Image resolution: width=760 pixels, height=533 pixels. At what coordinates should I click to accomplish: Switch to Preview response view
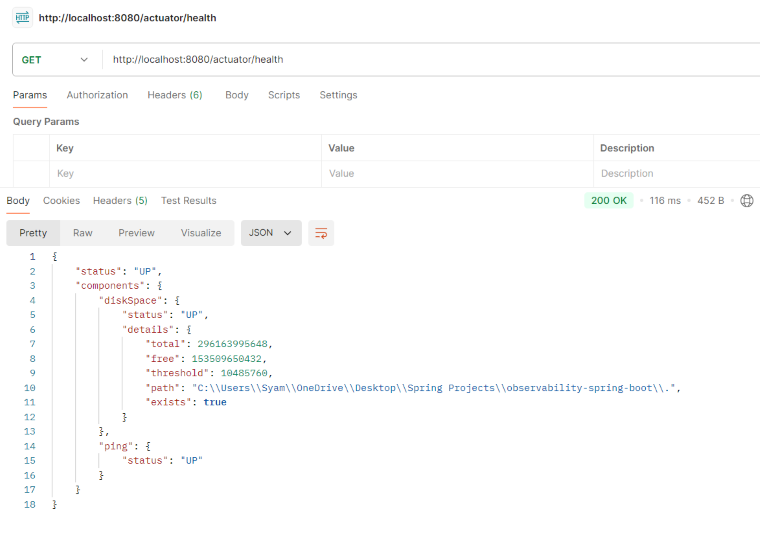[x=136, y=233]
